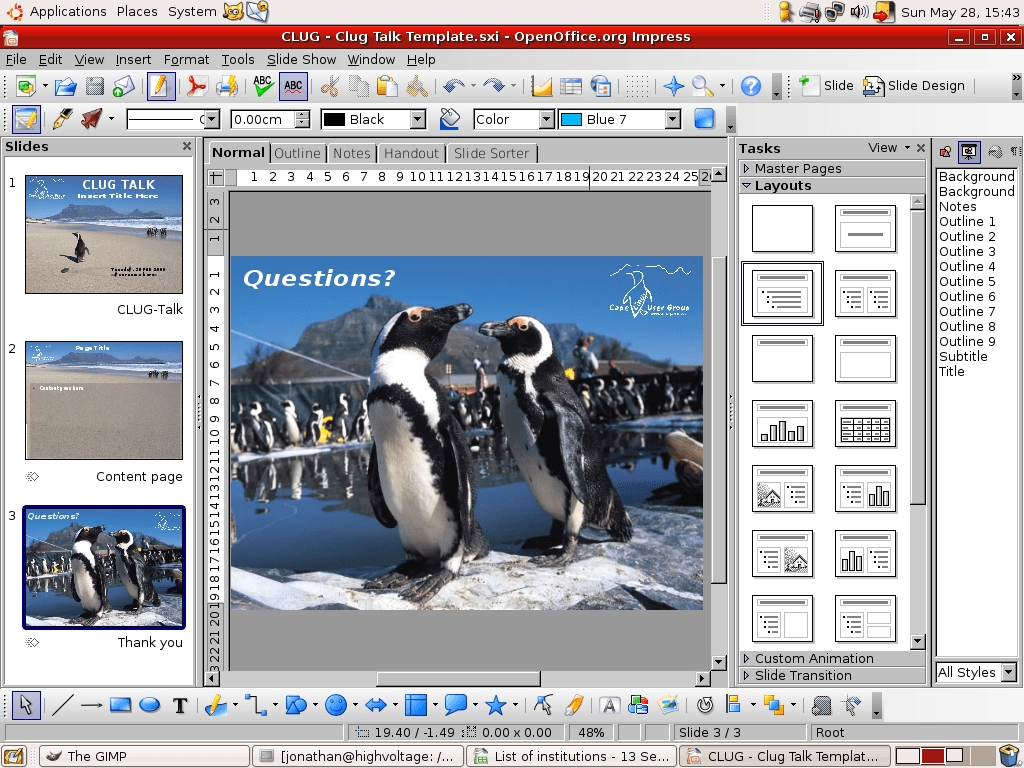The height and width of the screenshot is (768, 1024).
Task: Select the Text tool in drawing toolbar
Action: tap(180, 705)
